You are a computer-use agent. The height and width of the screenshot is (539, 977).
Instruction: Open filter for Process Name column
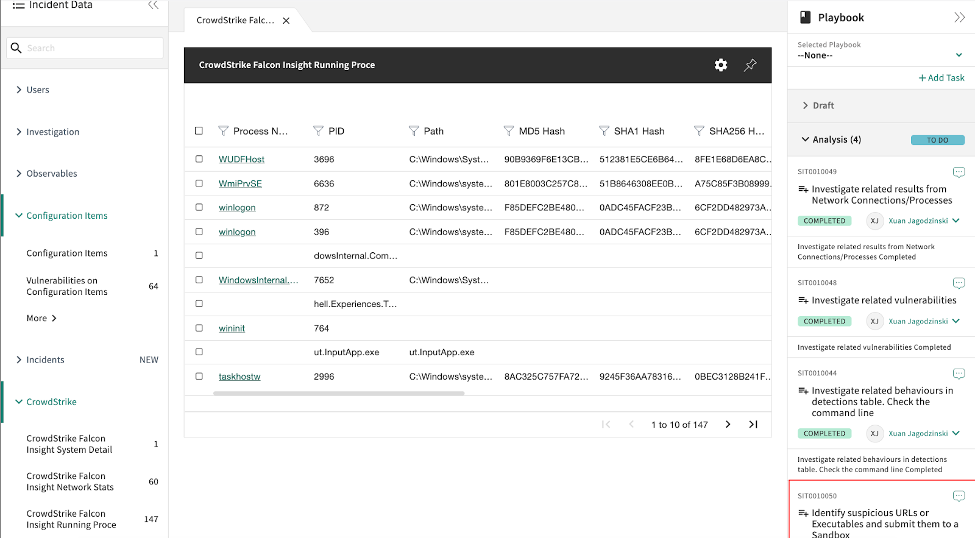(223, 131)
